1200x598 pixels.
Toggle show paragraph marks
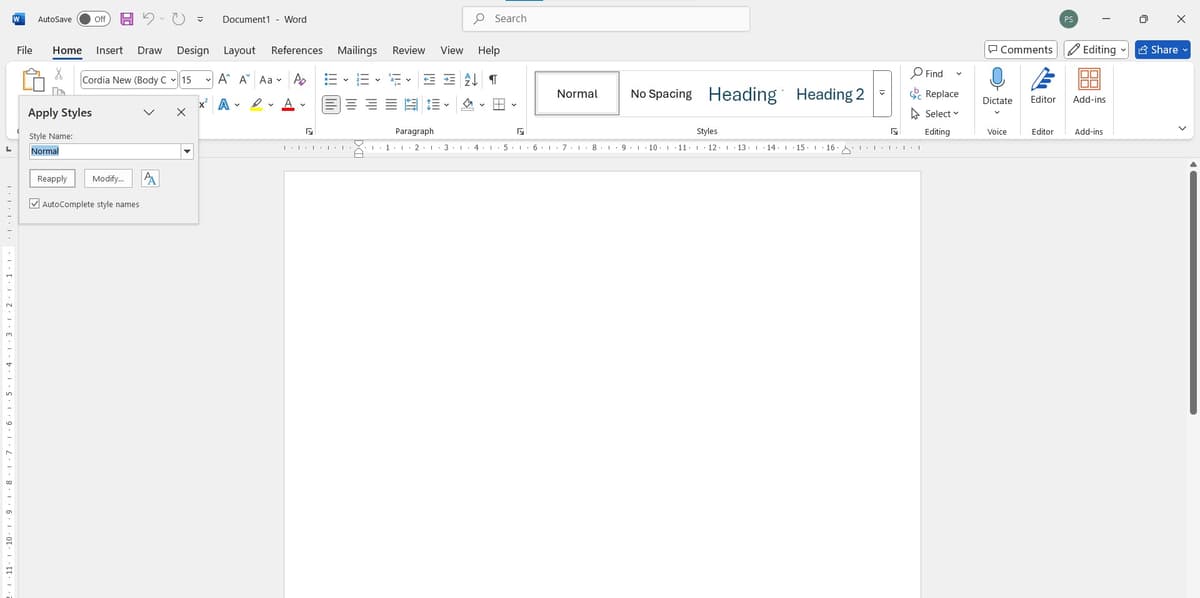point(493,79)
